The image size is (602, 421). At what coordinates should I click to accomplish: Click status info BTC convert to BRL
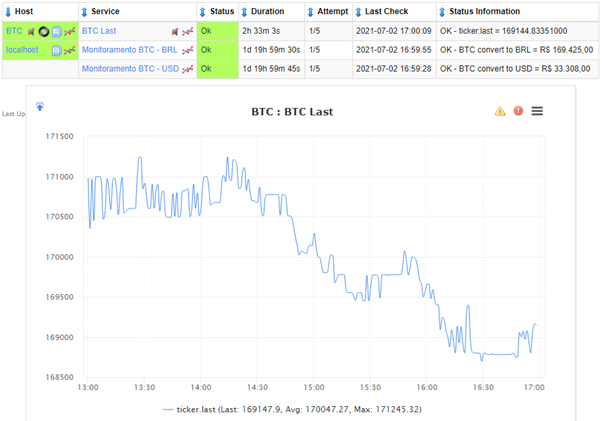[516, 50]
